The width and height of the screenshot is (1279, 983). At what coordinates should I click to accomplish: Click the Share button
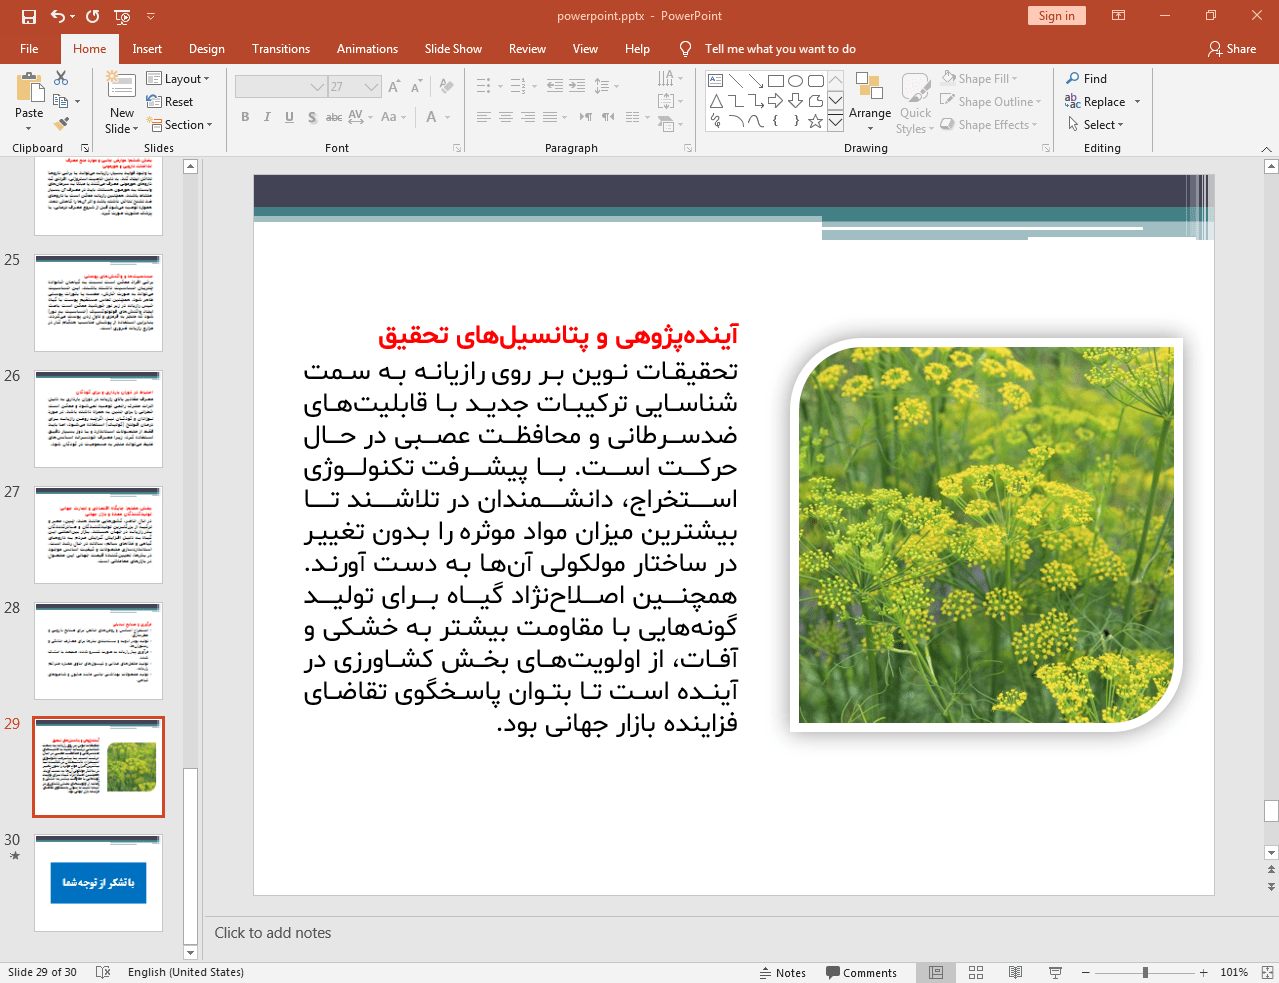pyautogui.click(x=1232, y=49)
